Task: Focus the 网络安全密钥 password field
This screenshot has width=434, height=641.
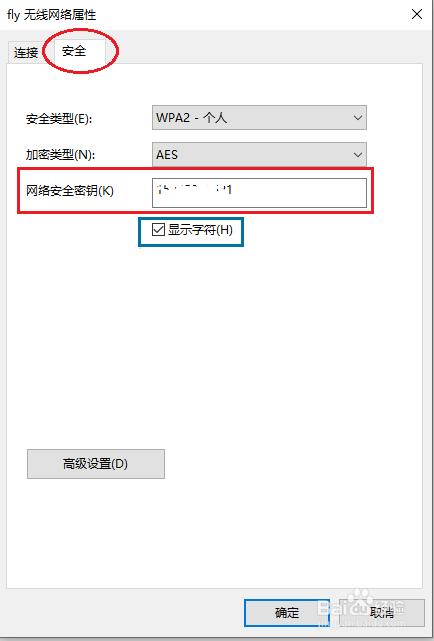Action: pyautogui.click(x=259, y=193)
